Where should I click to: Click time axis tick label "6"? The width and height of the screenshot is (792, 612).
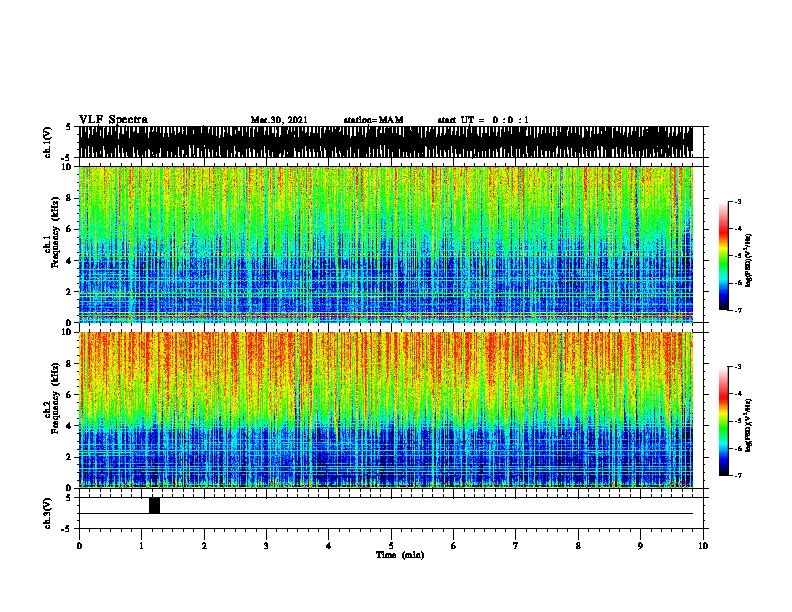click(x=454, y=545)
